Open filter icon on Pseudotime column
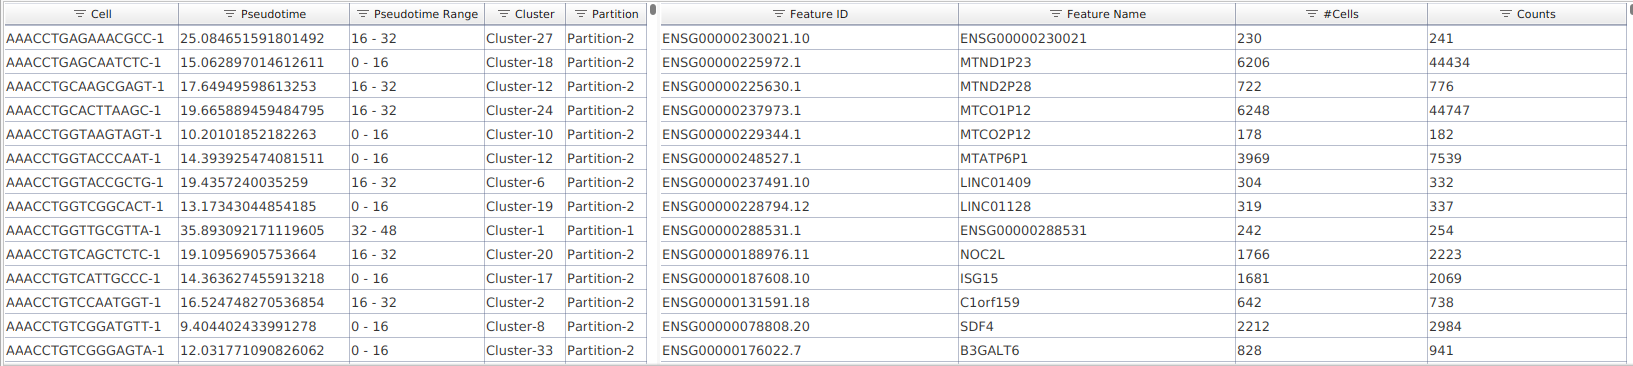This screenshot has height=366, width=1633. click(229, 14)
